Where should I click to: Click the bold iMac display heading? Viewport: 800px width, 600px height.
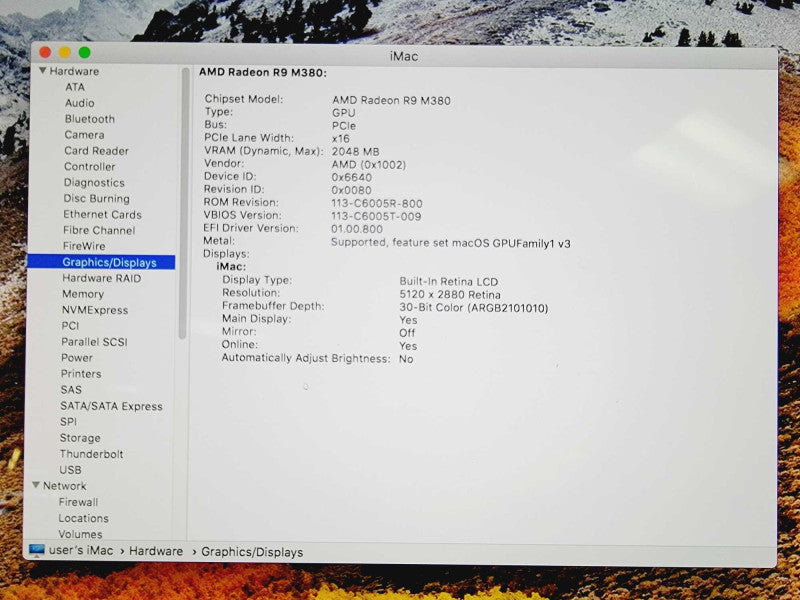pos(231,266)
